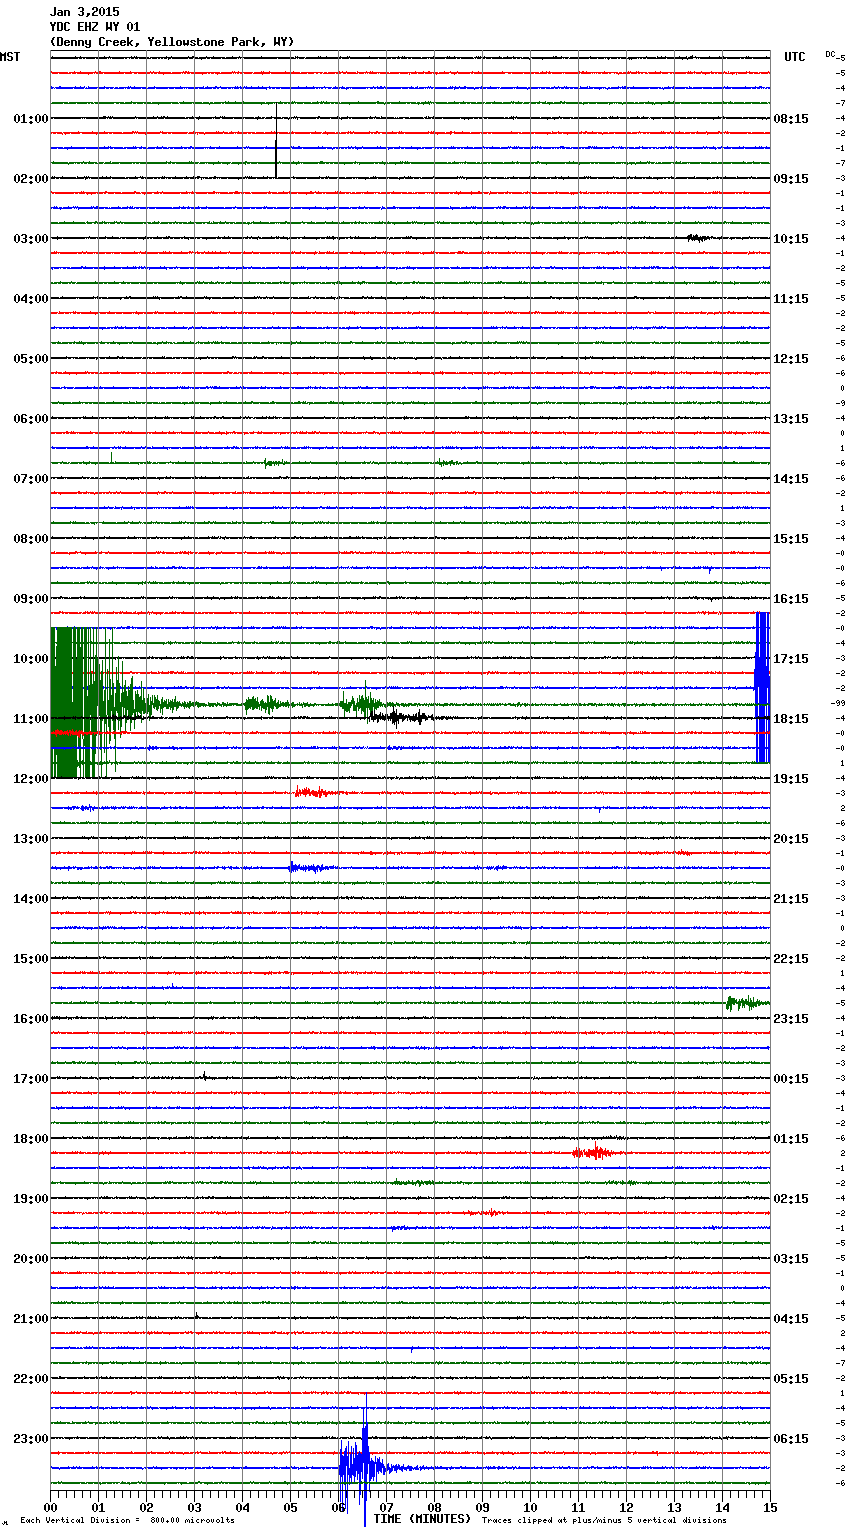
Task: Click the "UTC" axis header
Action: (x=795, y=57)
